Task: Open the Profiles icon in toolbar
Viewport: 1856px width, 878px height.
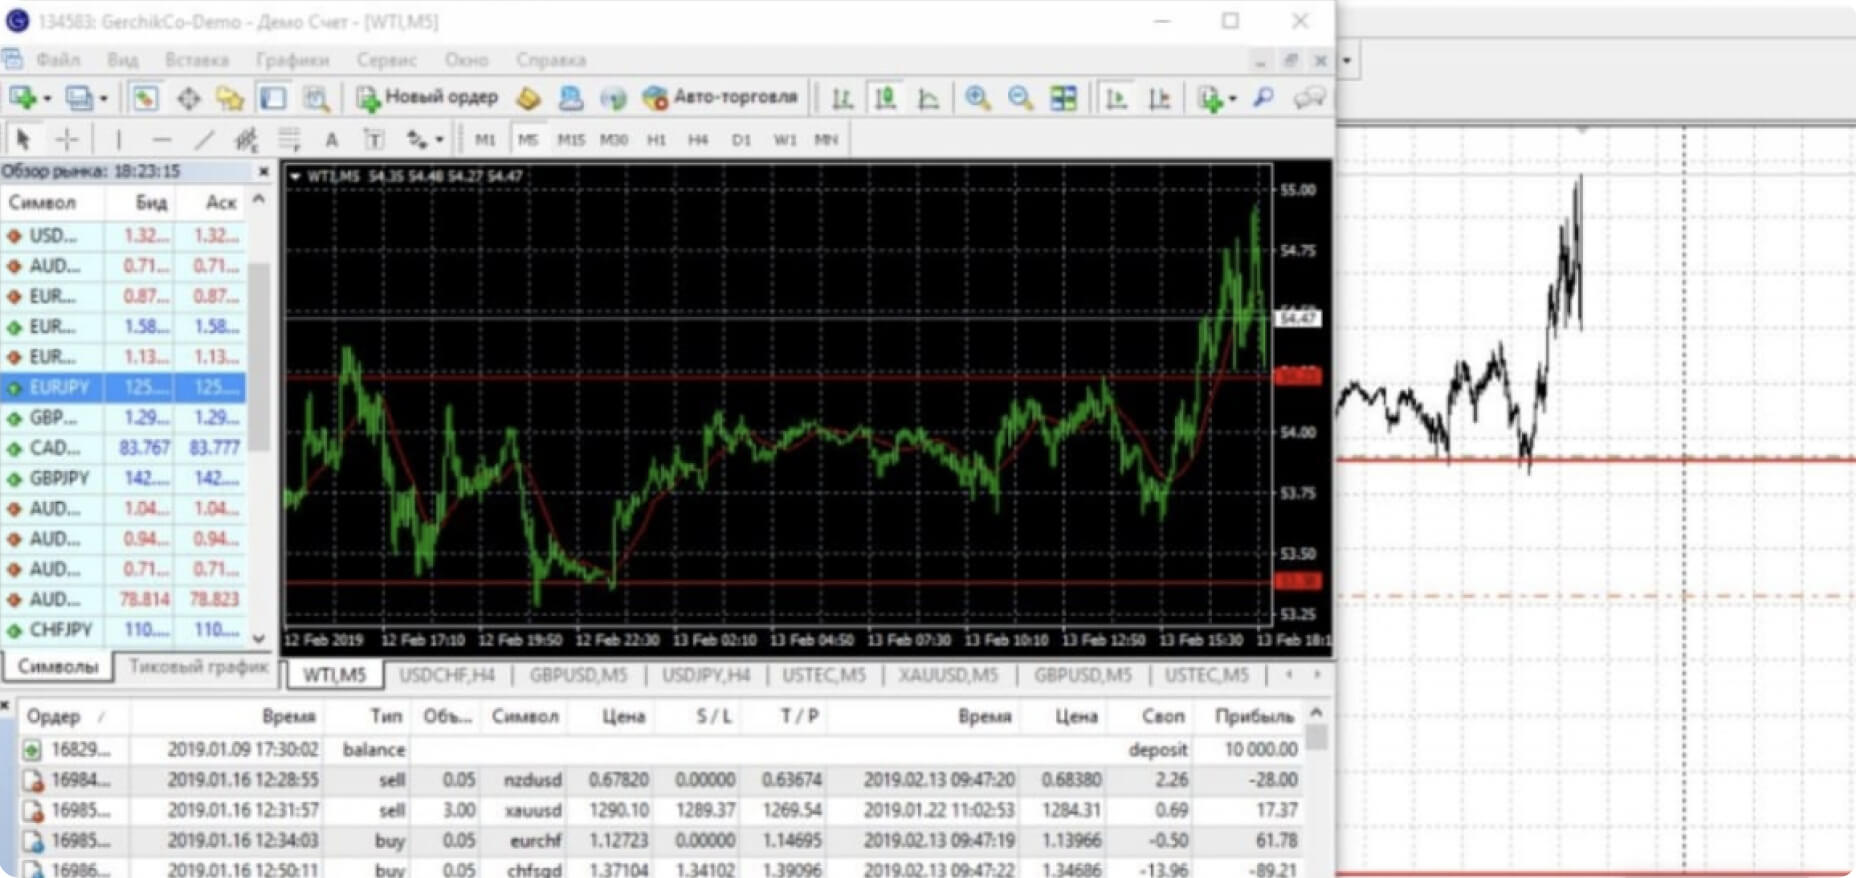Action: coord(78,98)
